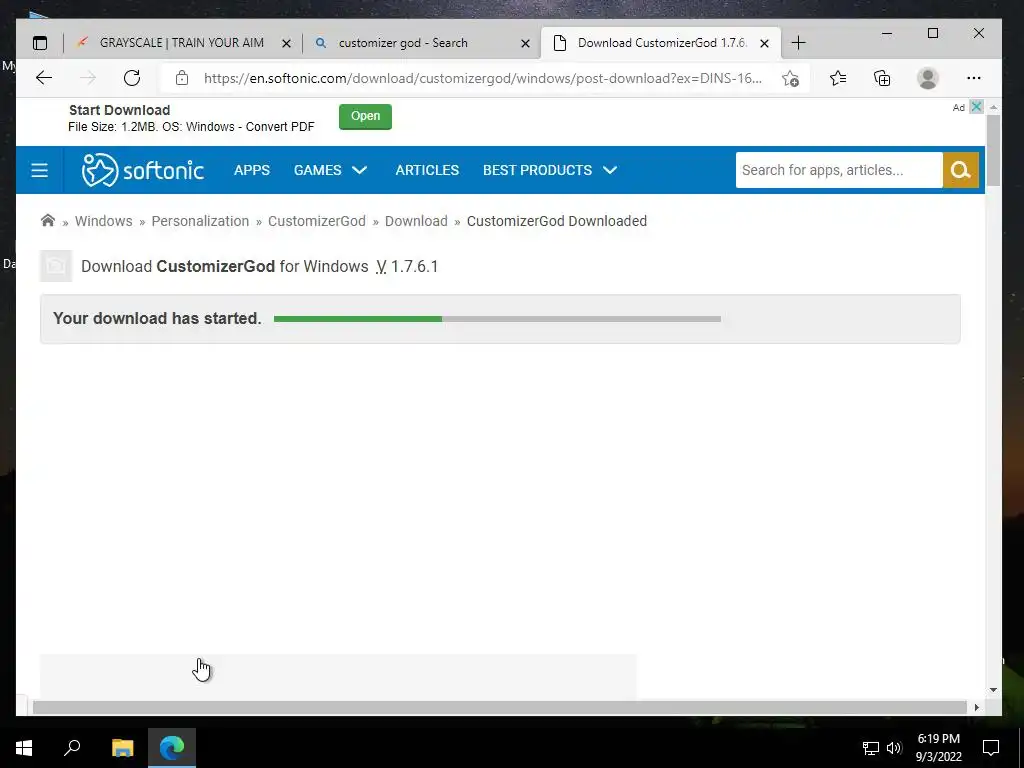1024x768 pixels.
Task: Open the notification center icon
Action: coord(991,748)
